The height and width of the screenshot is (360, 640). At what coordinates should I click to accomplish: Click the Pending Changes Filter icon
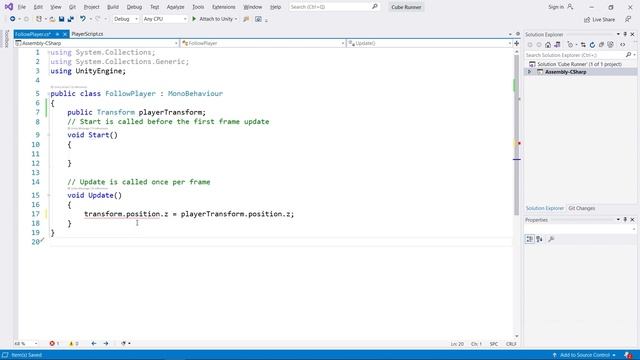click(570, 45)
